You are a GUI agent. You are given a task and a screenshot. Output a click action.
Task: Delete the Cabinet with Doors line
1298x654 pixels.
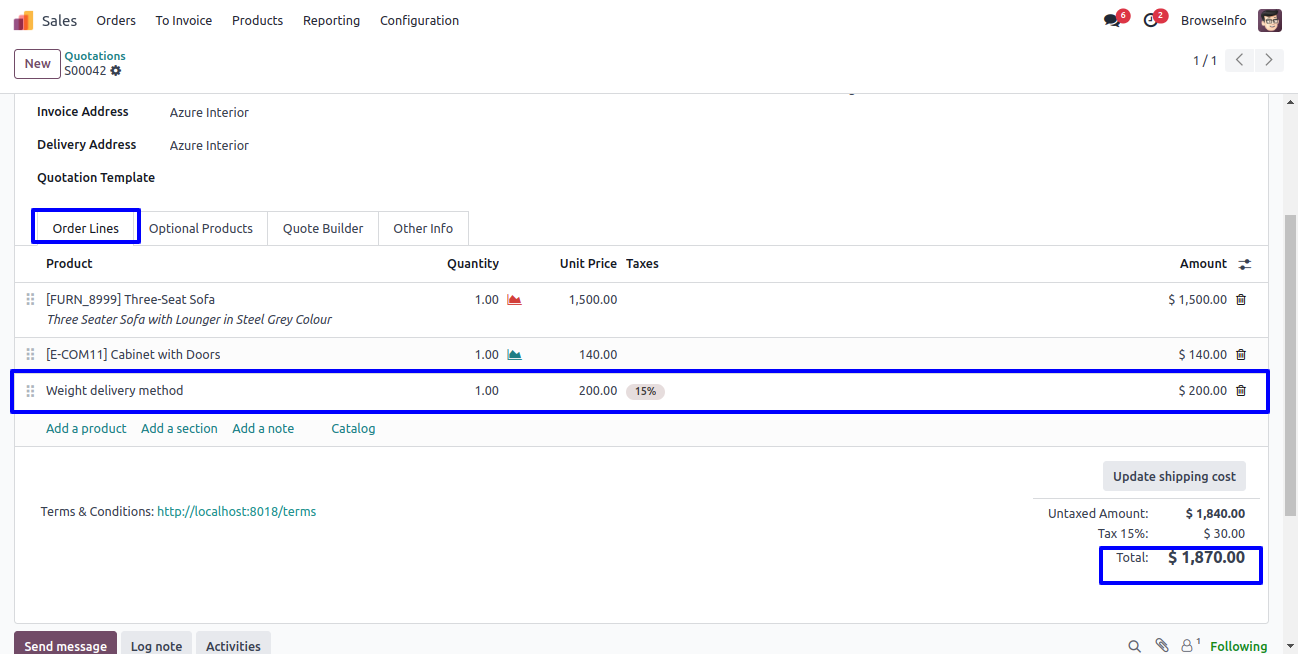1241,354
